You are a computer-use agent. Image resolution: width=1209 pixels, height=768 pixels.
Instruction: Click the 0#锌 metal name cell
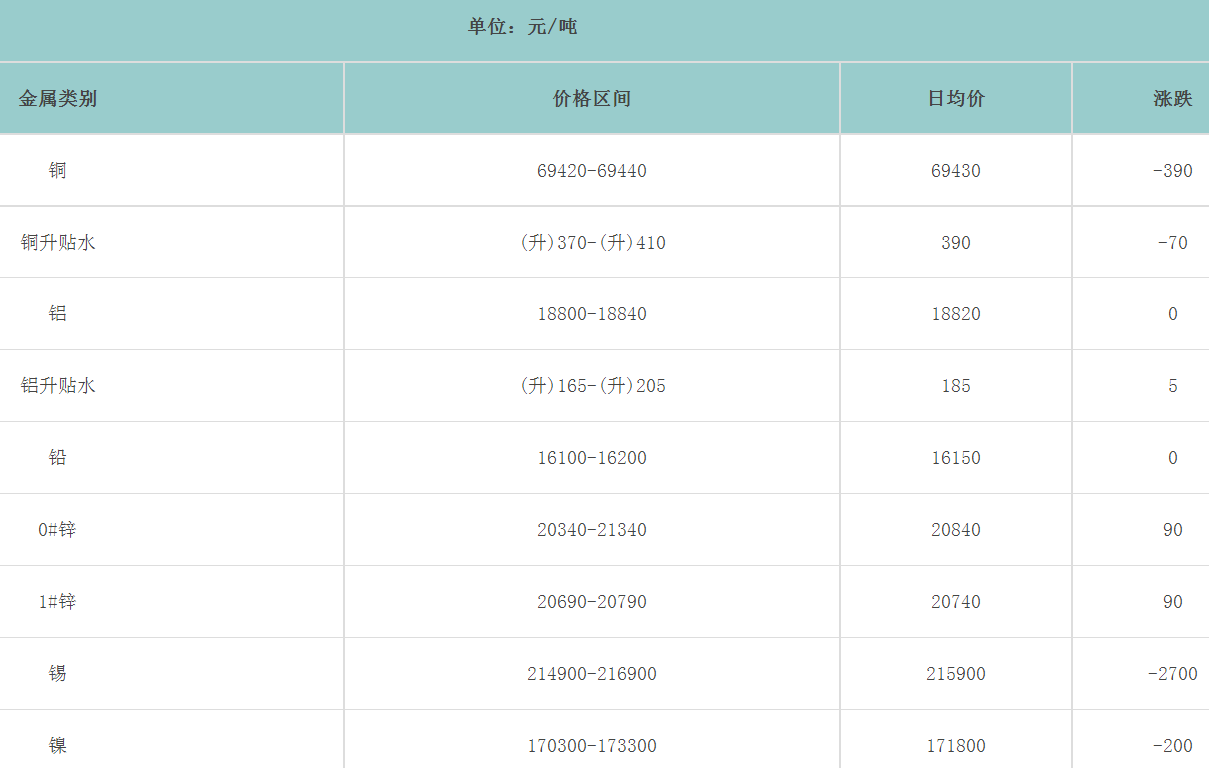pos(58,530)
